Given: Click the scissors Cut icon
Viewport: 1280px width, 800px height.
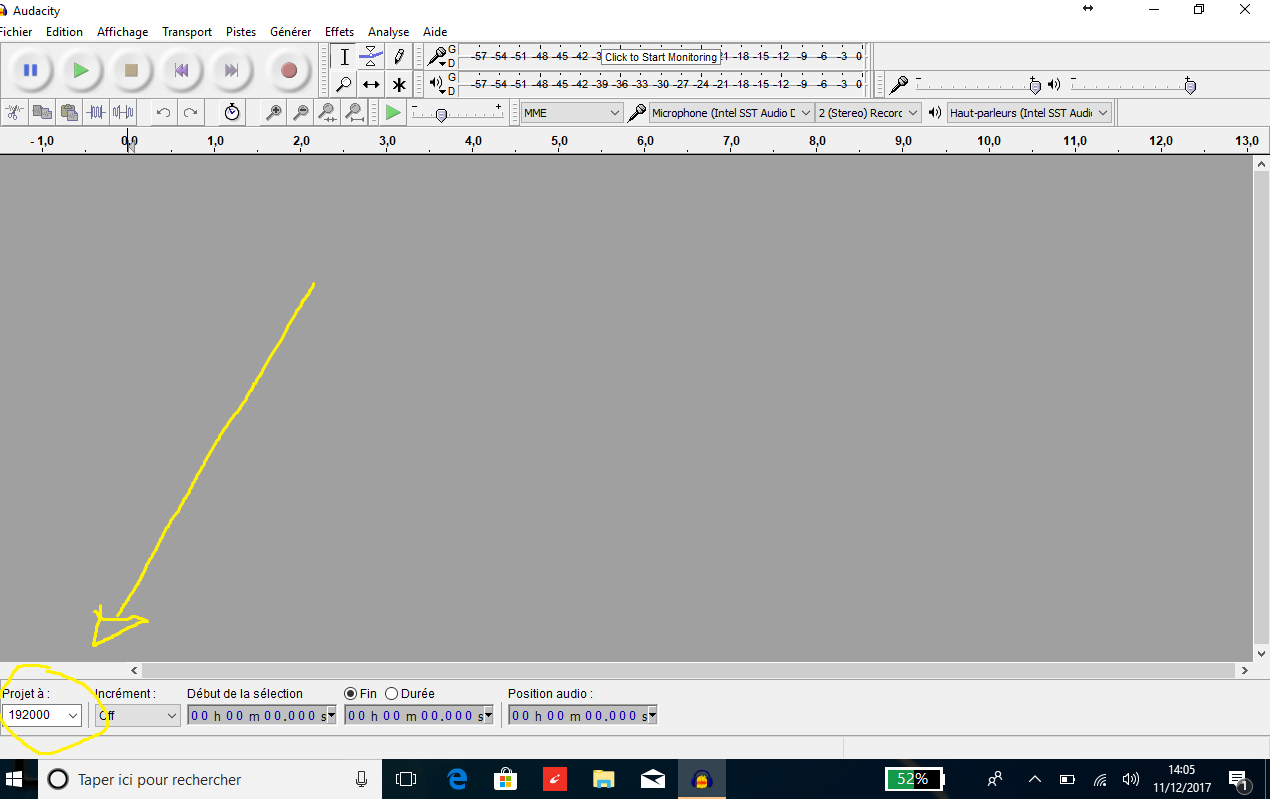Looking at the screenshot, I should (14, 113).
